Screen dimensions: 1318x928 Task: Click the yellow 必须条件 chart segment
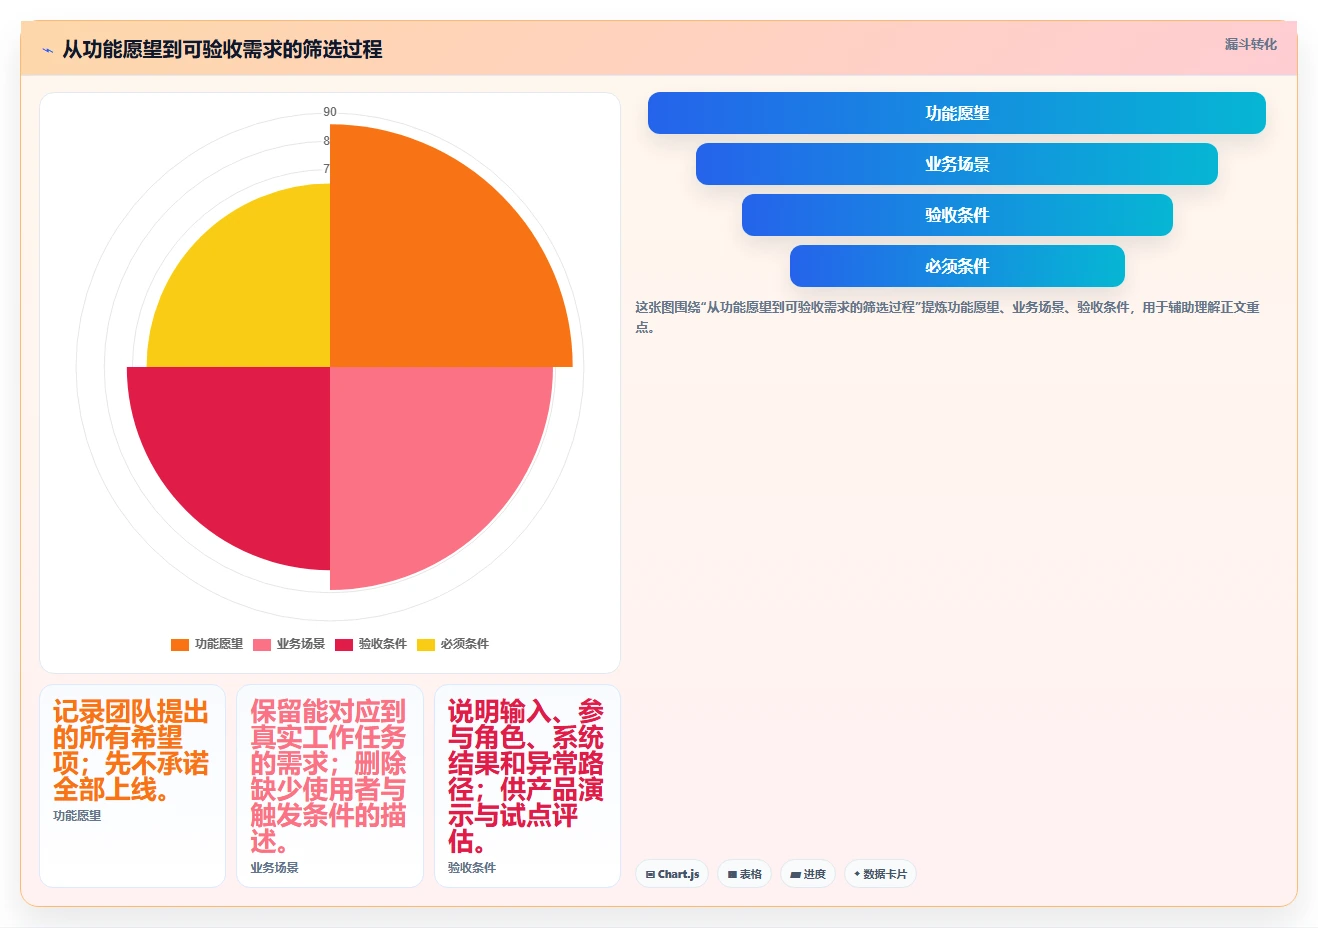point(255,295)
